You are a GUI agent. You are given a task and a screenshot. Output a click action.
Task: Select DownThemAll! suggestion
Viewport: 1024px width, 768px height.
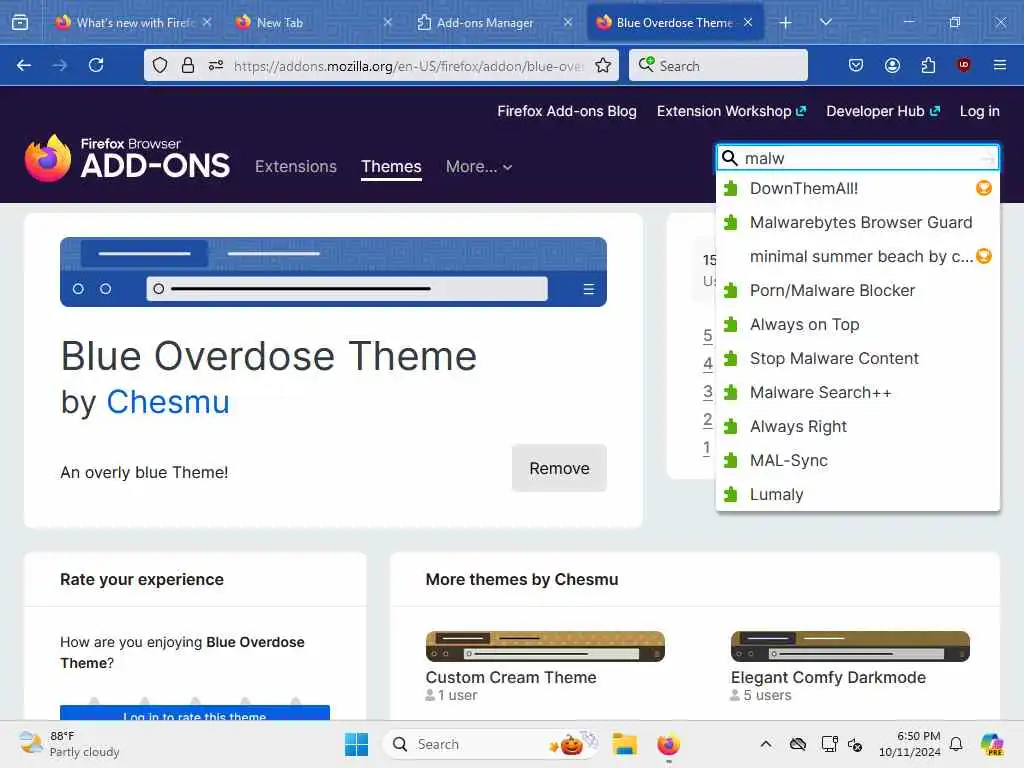point(857,189)
